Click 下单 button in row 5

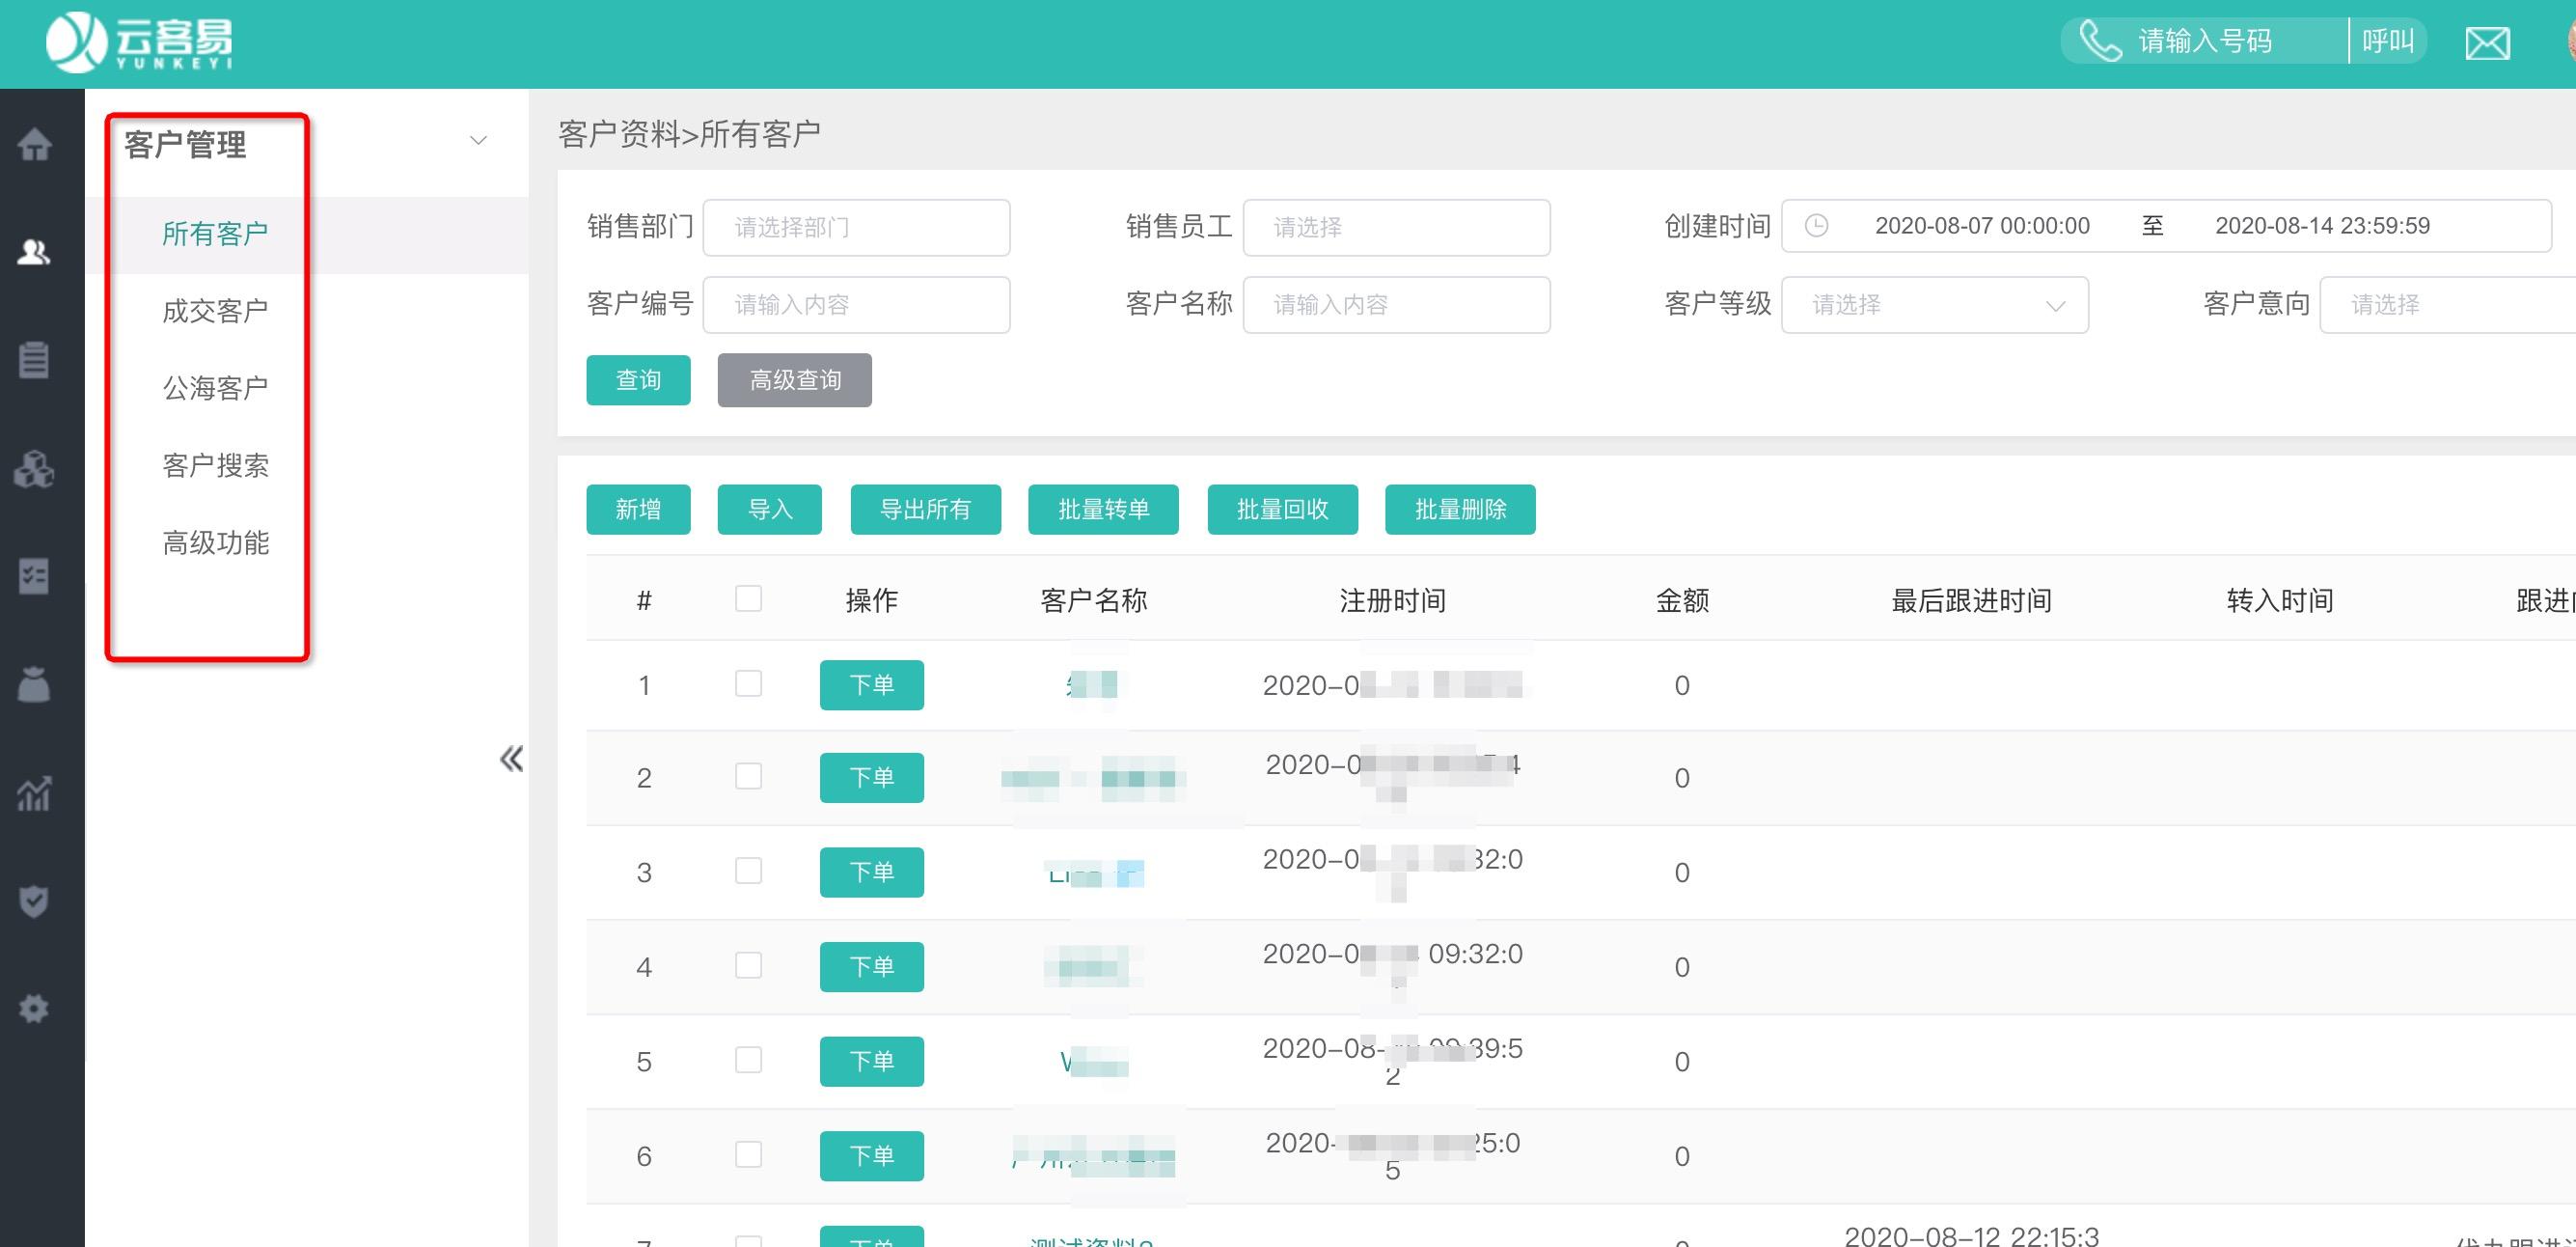point(871,1061)
